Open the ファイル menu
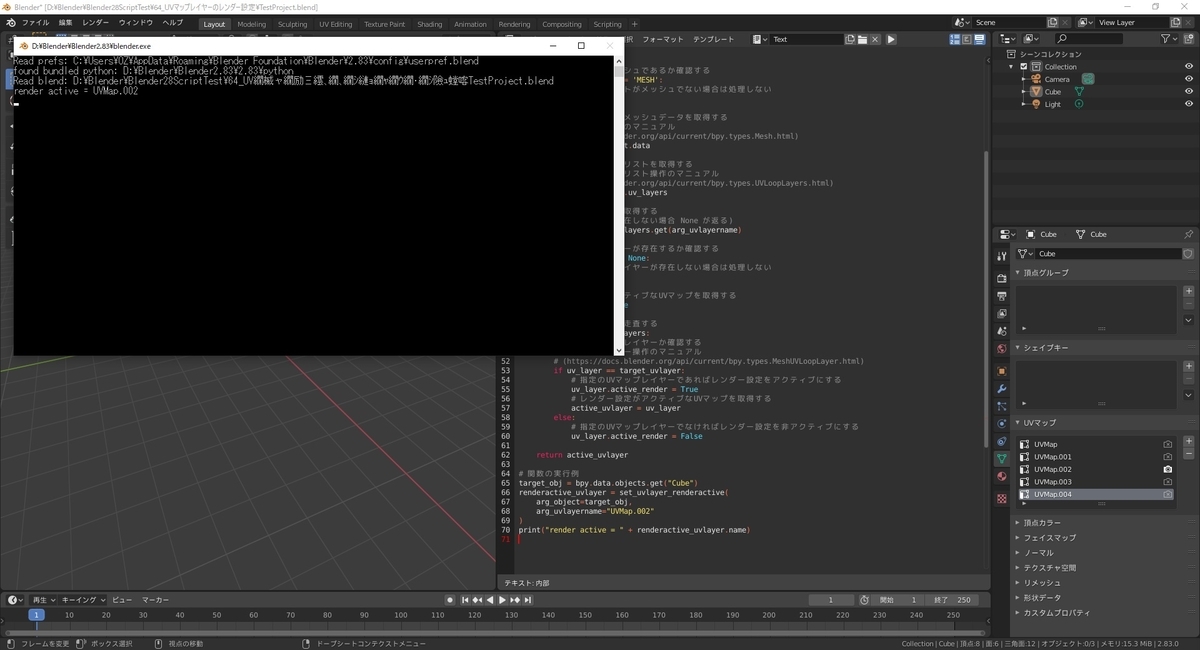Image resolution: width=1200 pixels, height=650 pixels. click(35, 22)
